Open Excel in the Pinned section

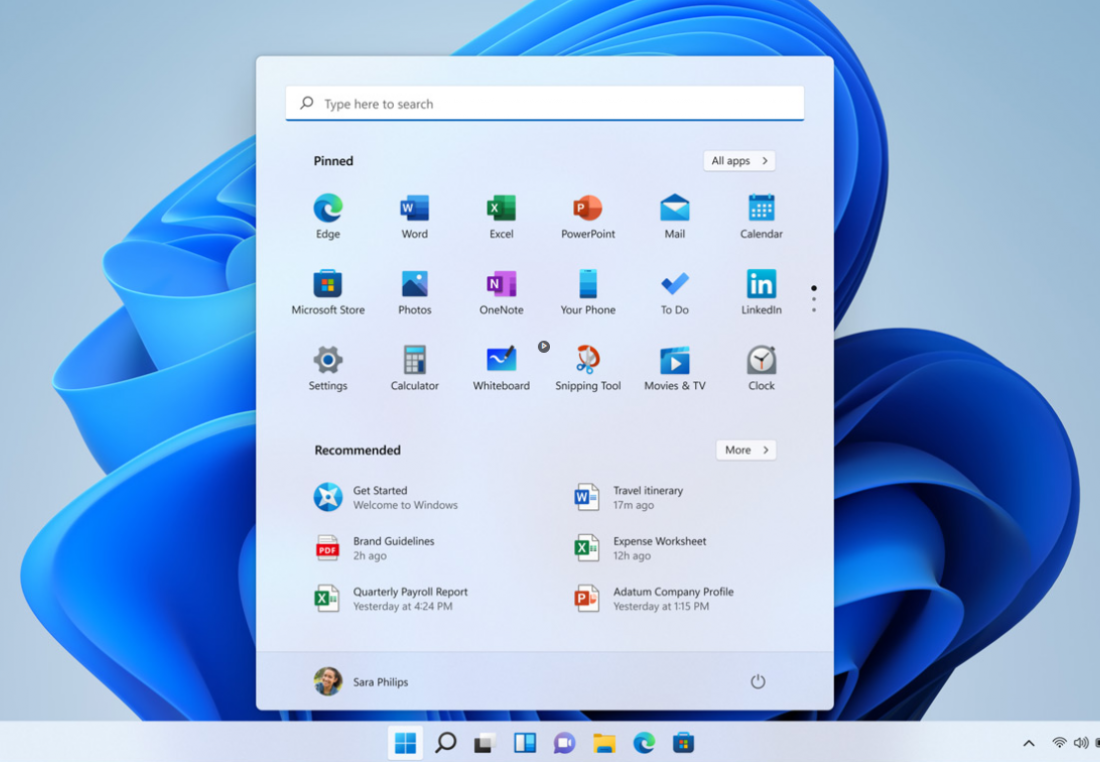click(501, 216)
